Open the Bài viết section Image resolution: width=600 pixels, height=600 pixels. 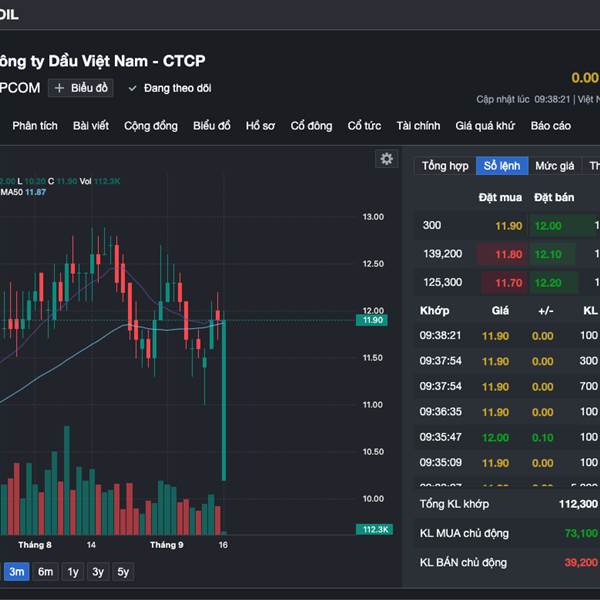click(91, 126)
